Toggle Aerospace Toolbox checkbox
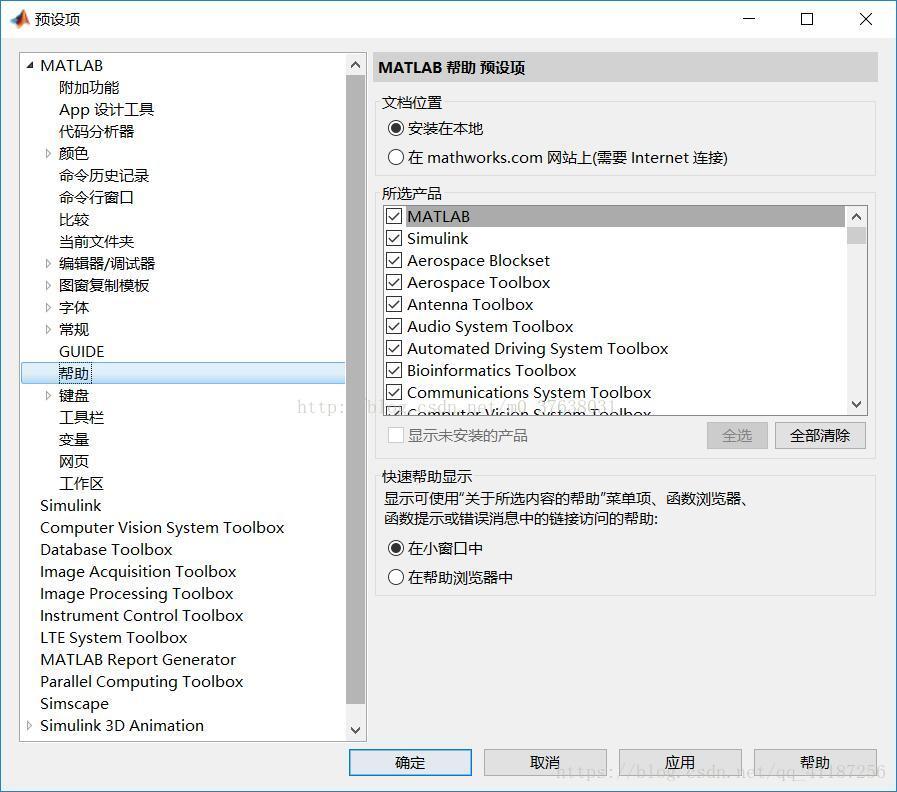The height and width of the screenshot is (792, 897). click(394, 282)
